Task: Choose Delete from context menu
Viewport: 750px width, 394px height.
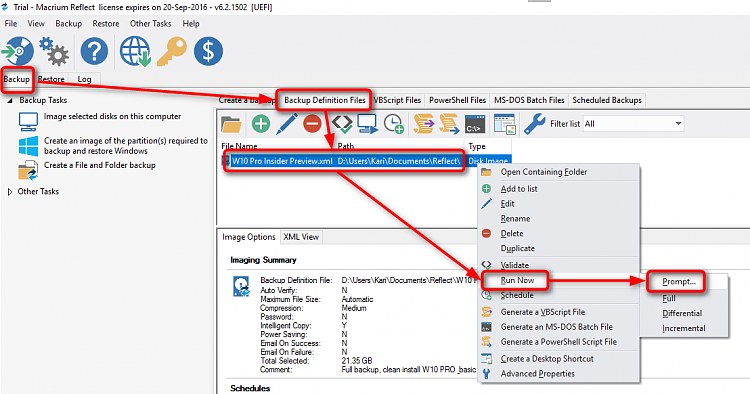Action: pyautogui.click(x=559, y=233)
